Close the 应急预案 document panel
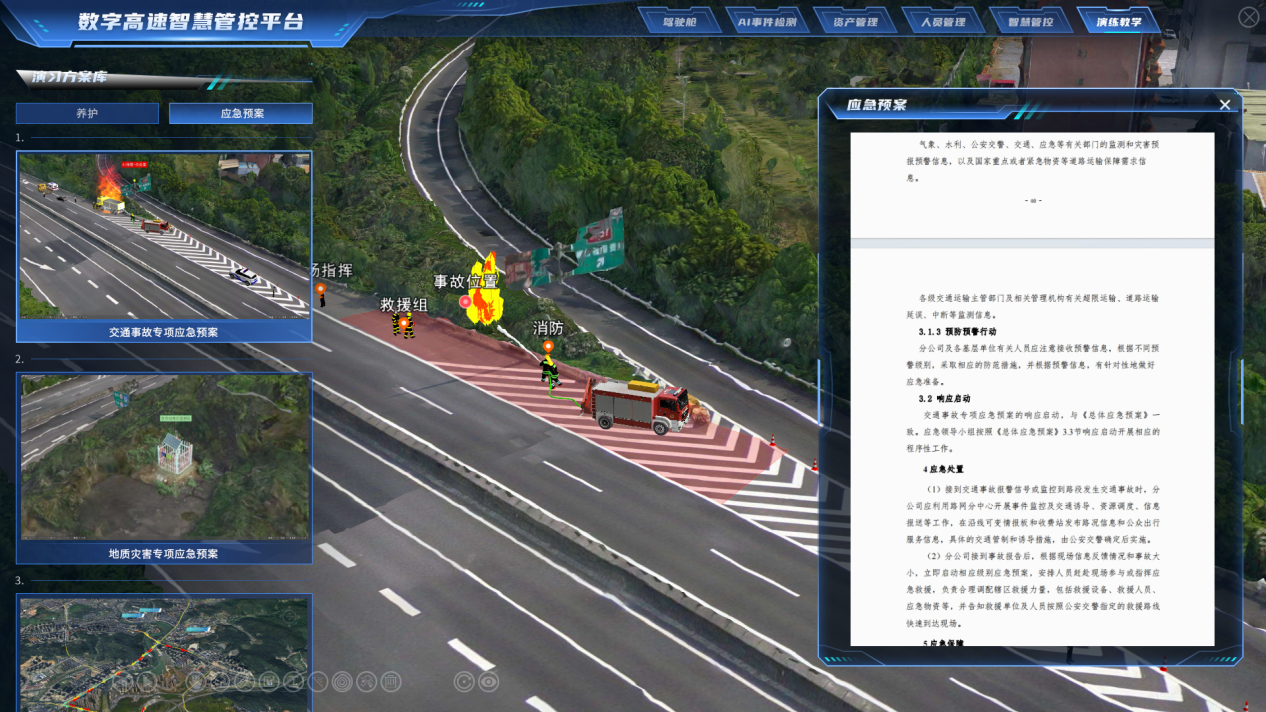Viewport: 1266px width, 712px height. (x=1225, y=105)
